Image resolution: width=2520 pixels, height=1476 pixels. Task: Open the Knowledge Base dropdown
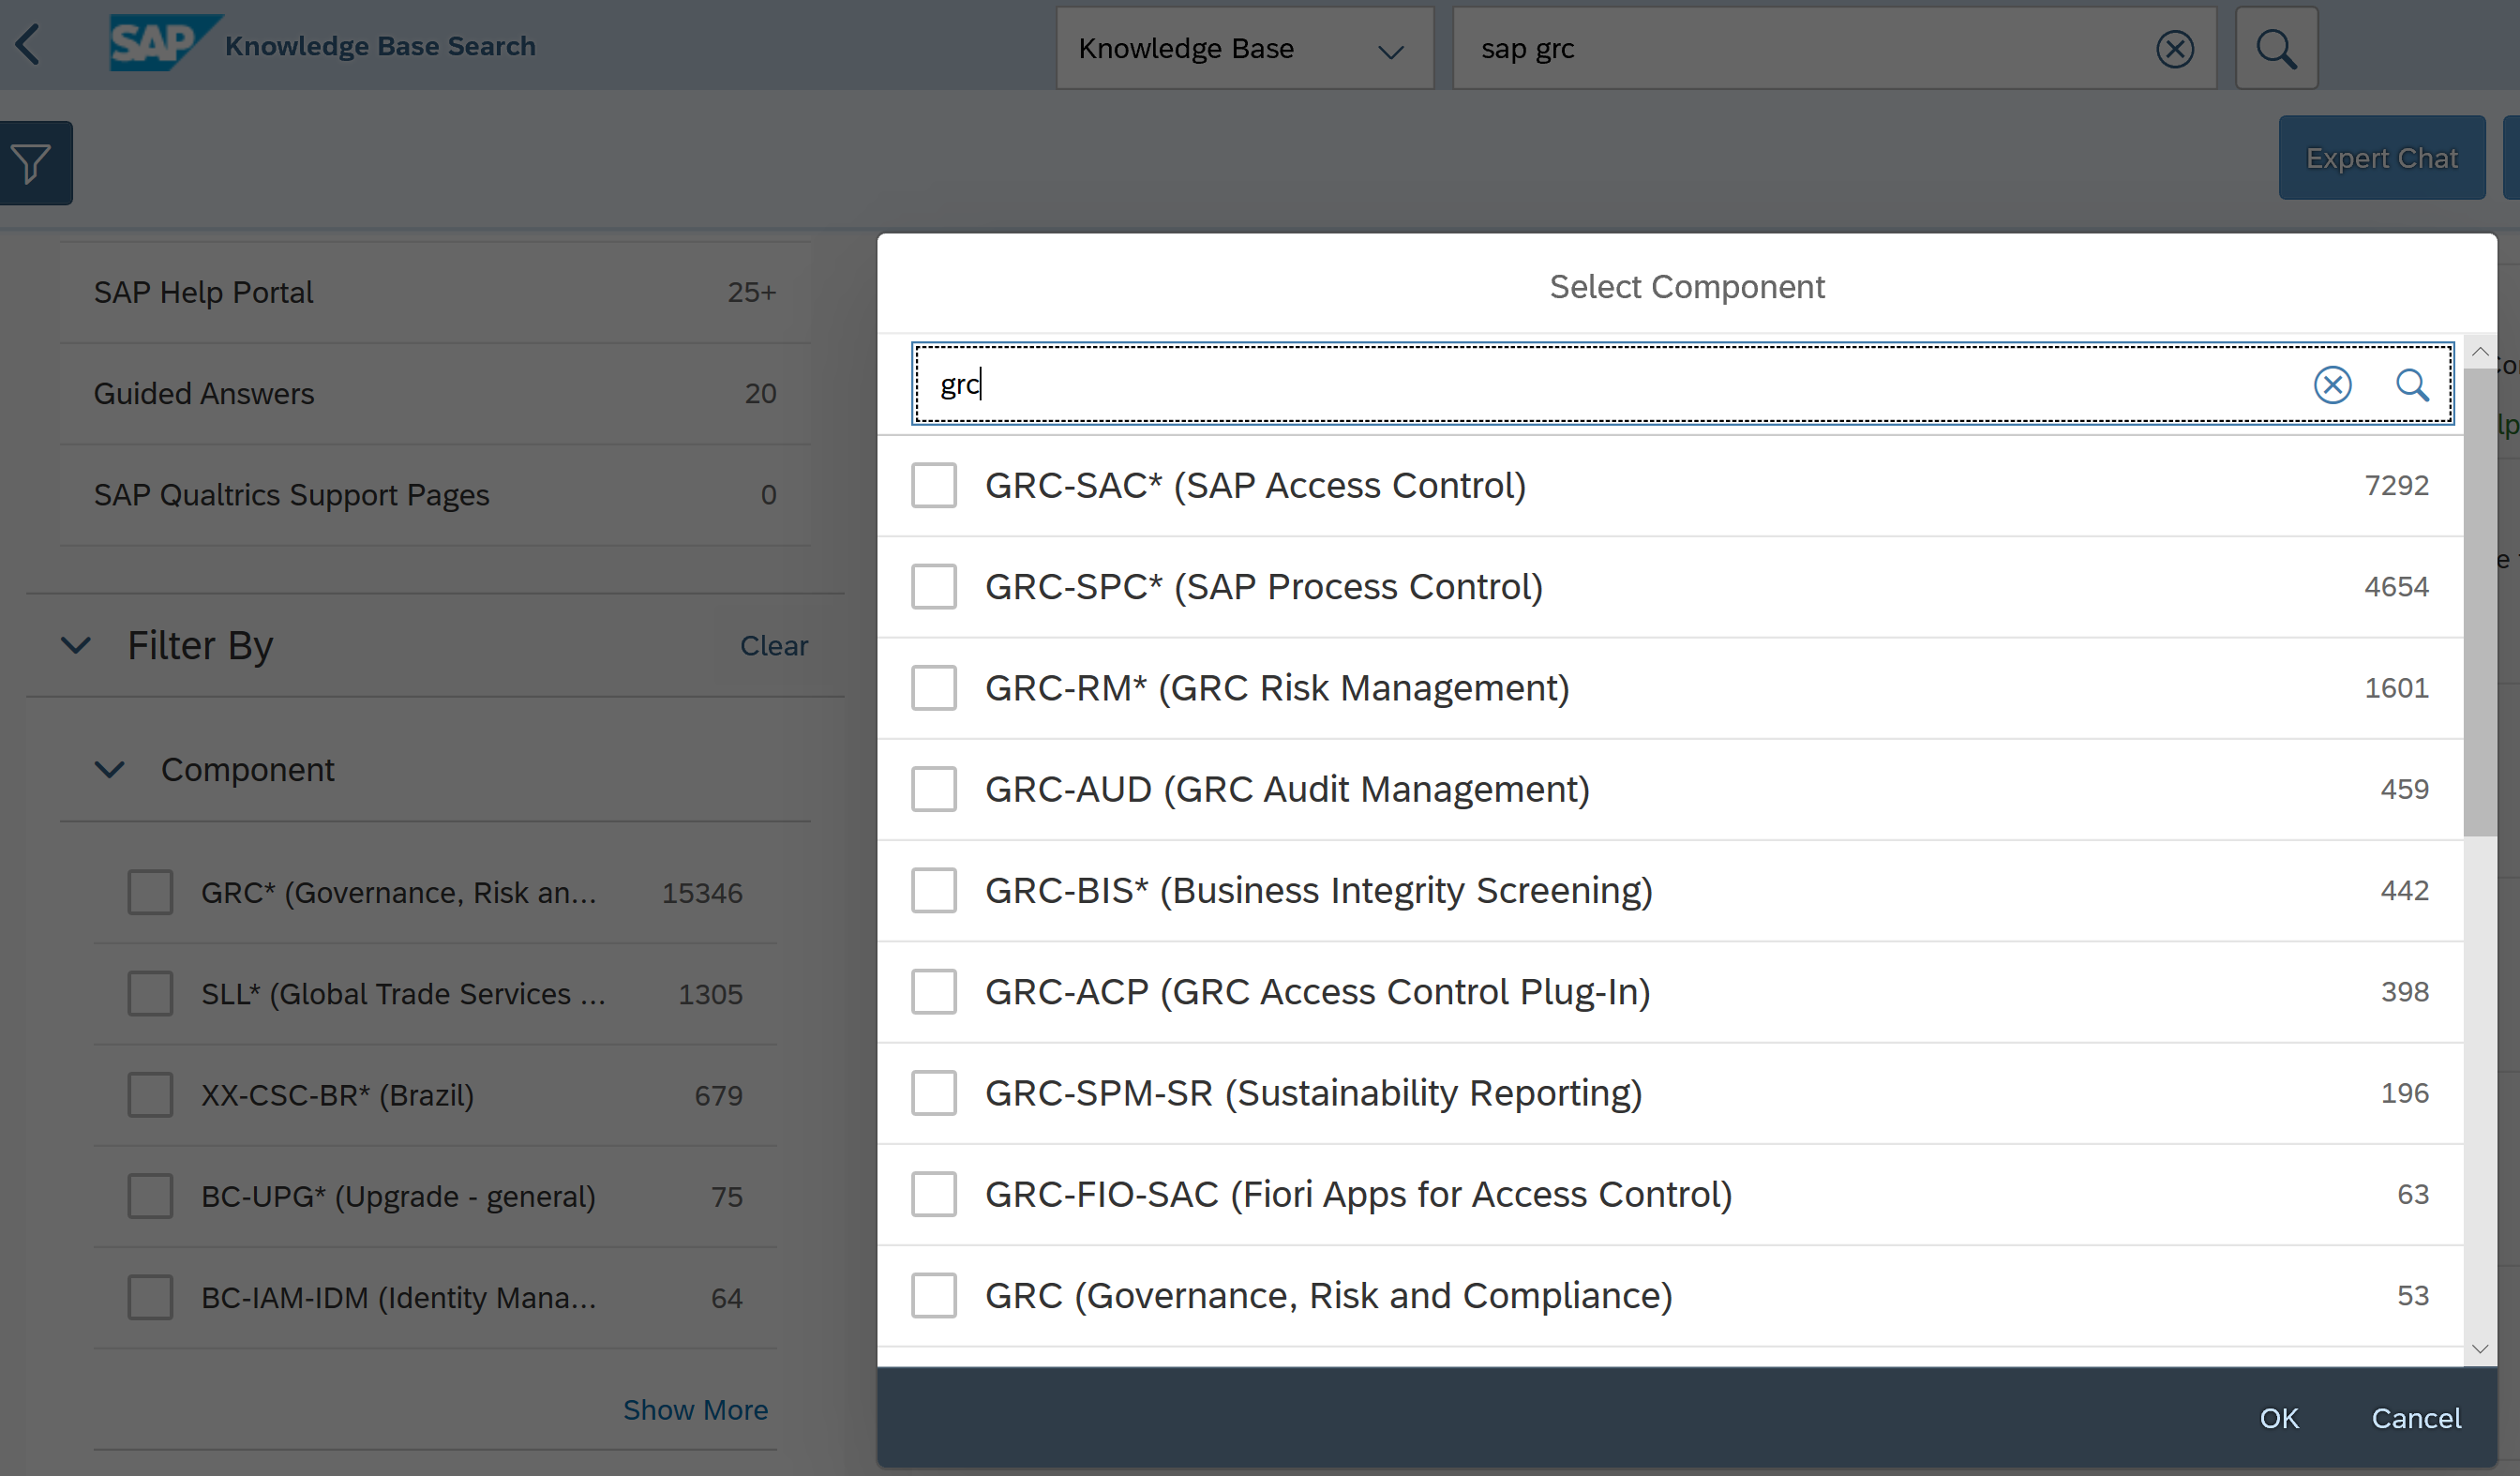point(1243,48)
